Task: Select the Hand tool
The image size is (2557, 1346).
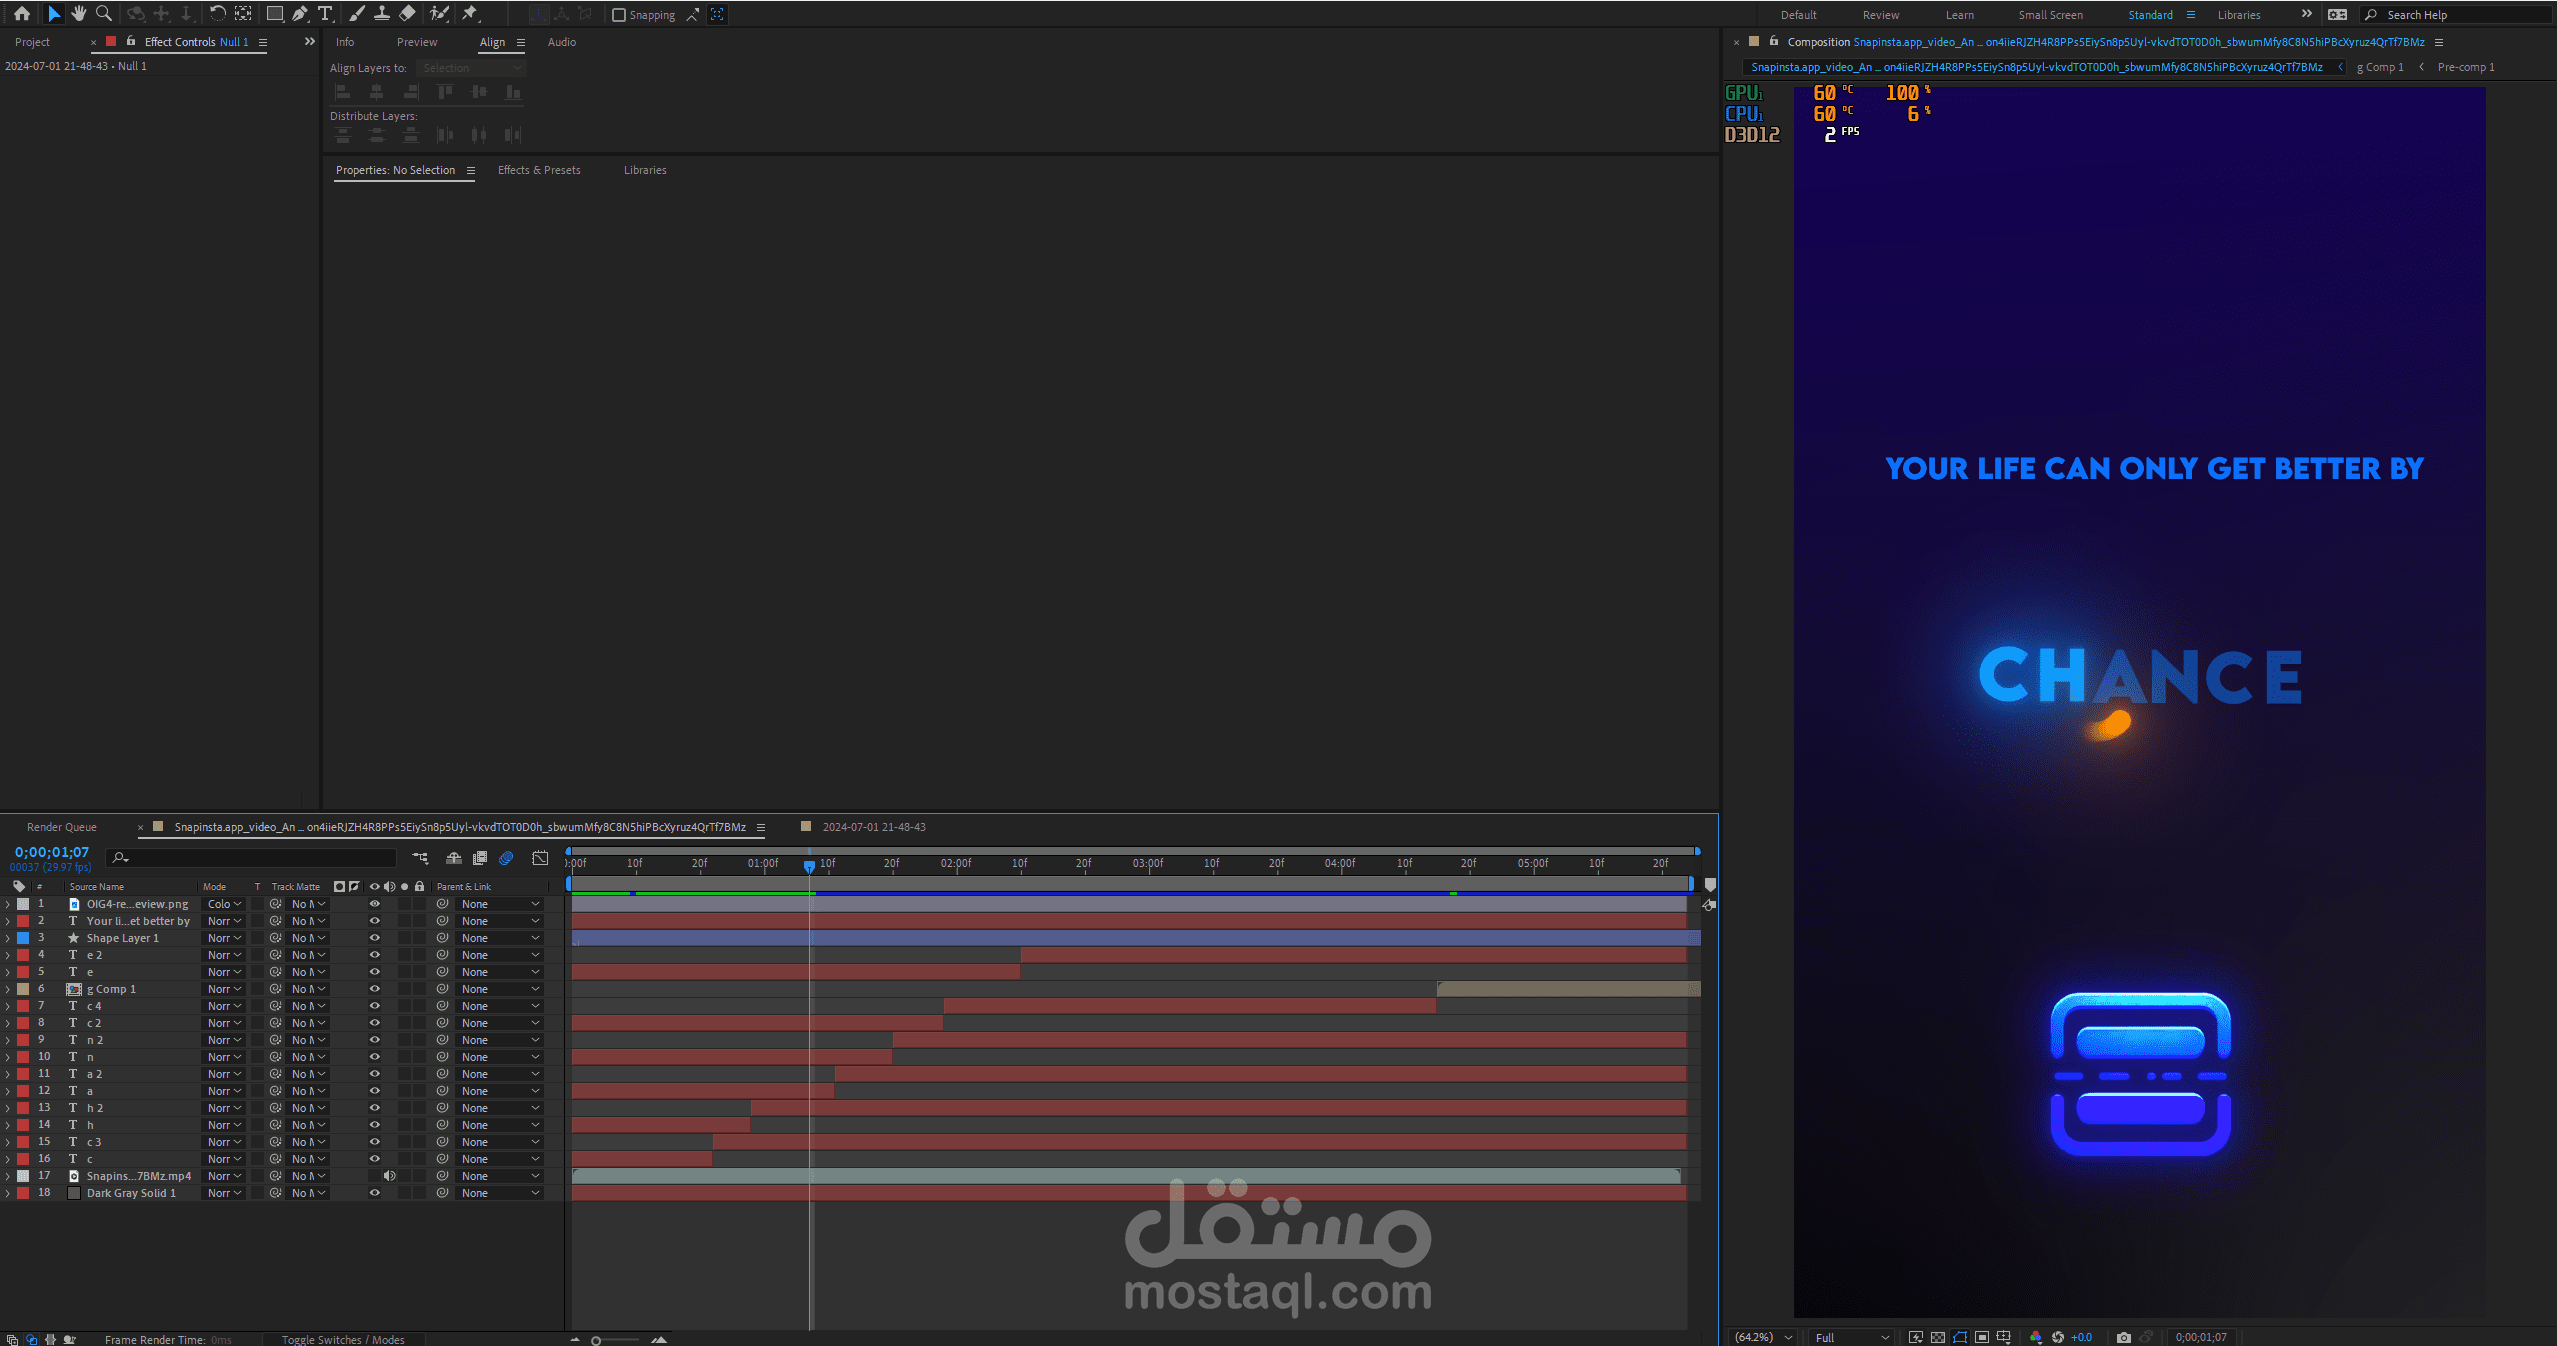Action: click(78, 14)
